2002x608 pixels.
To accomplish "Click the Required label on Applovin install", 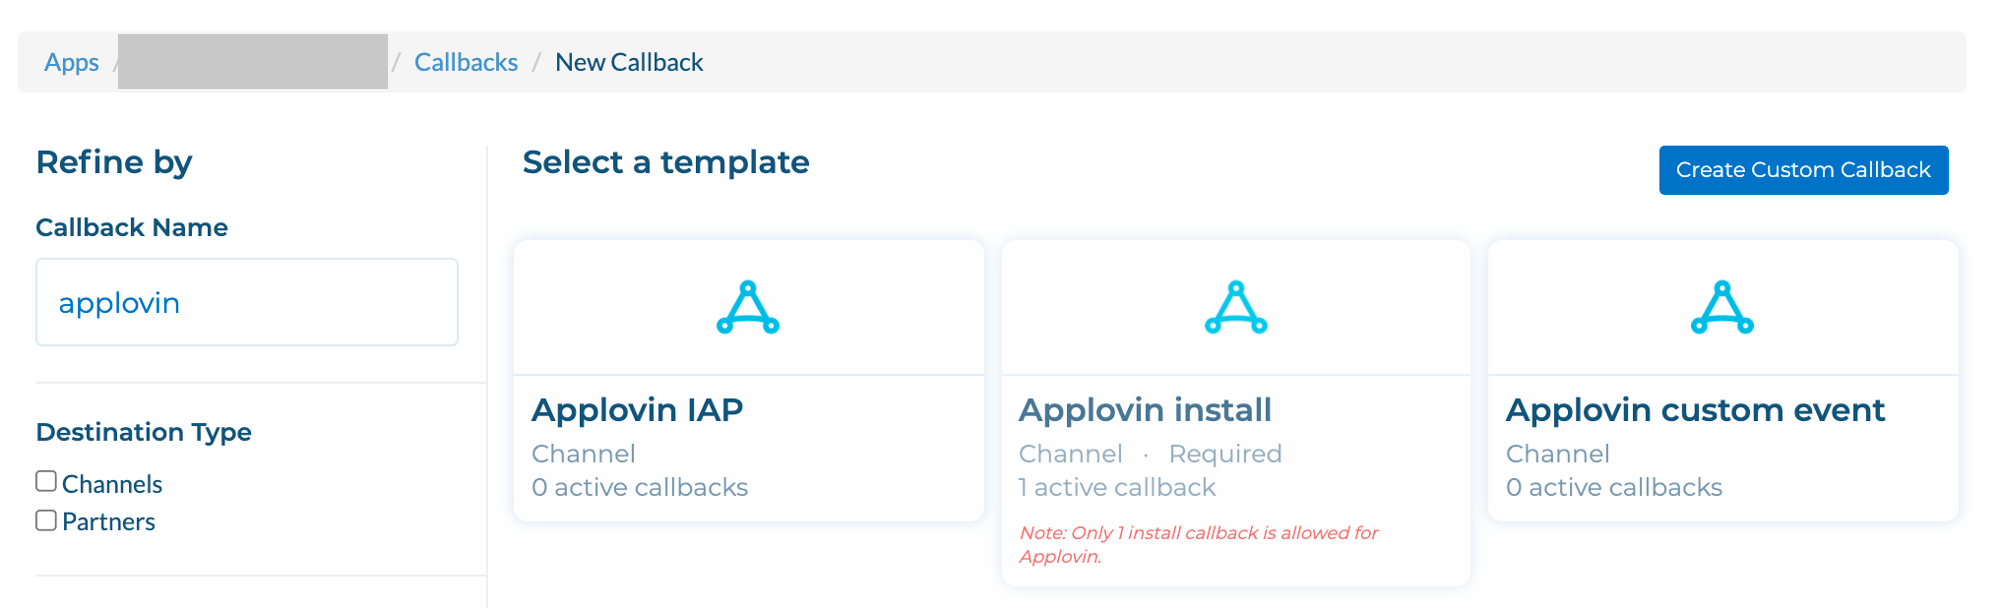I will 1225,454.
